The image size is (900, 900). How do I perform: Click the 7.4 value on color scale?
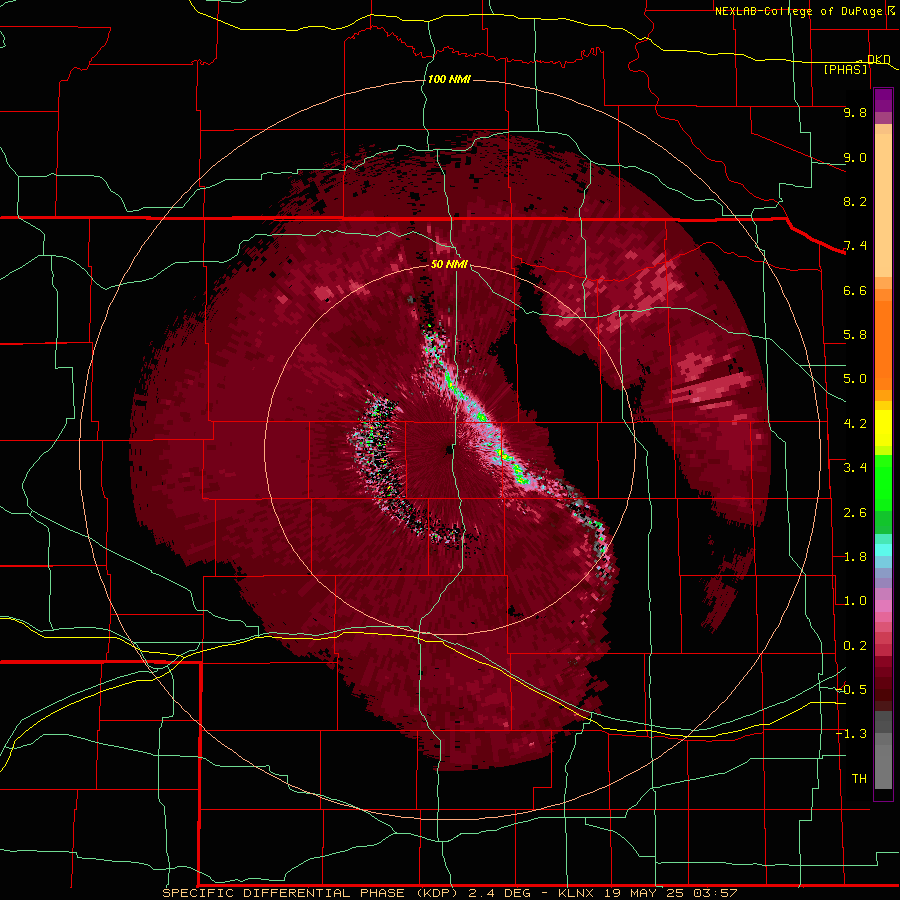(x=855, y=246)
